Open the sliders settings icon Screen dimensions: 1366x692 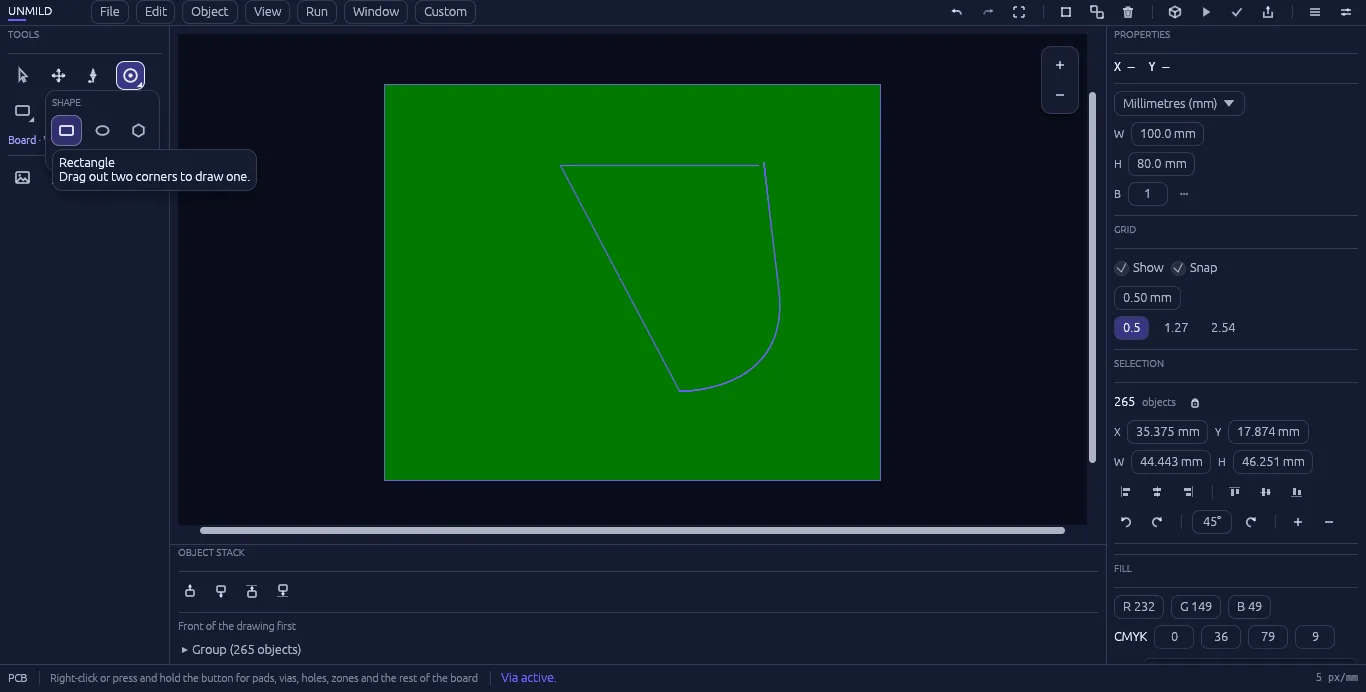[x=1346, y=12]
